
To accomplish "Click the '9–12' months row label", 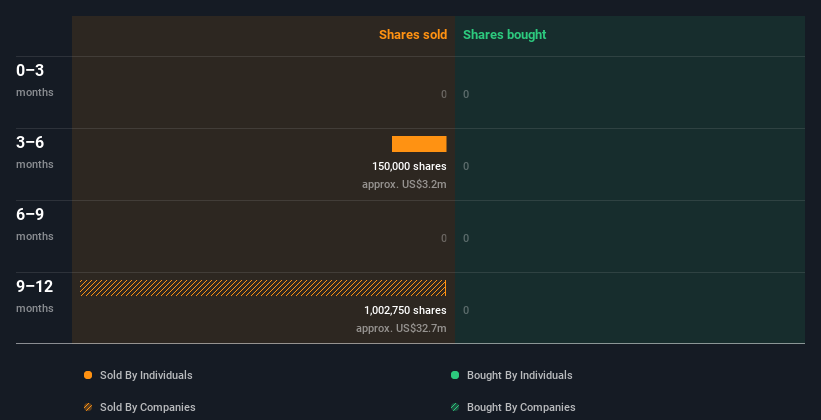I will click(35, 286).
